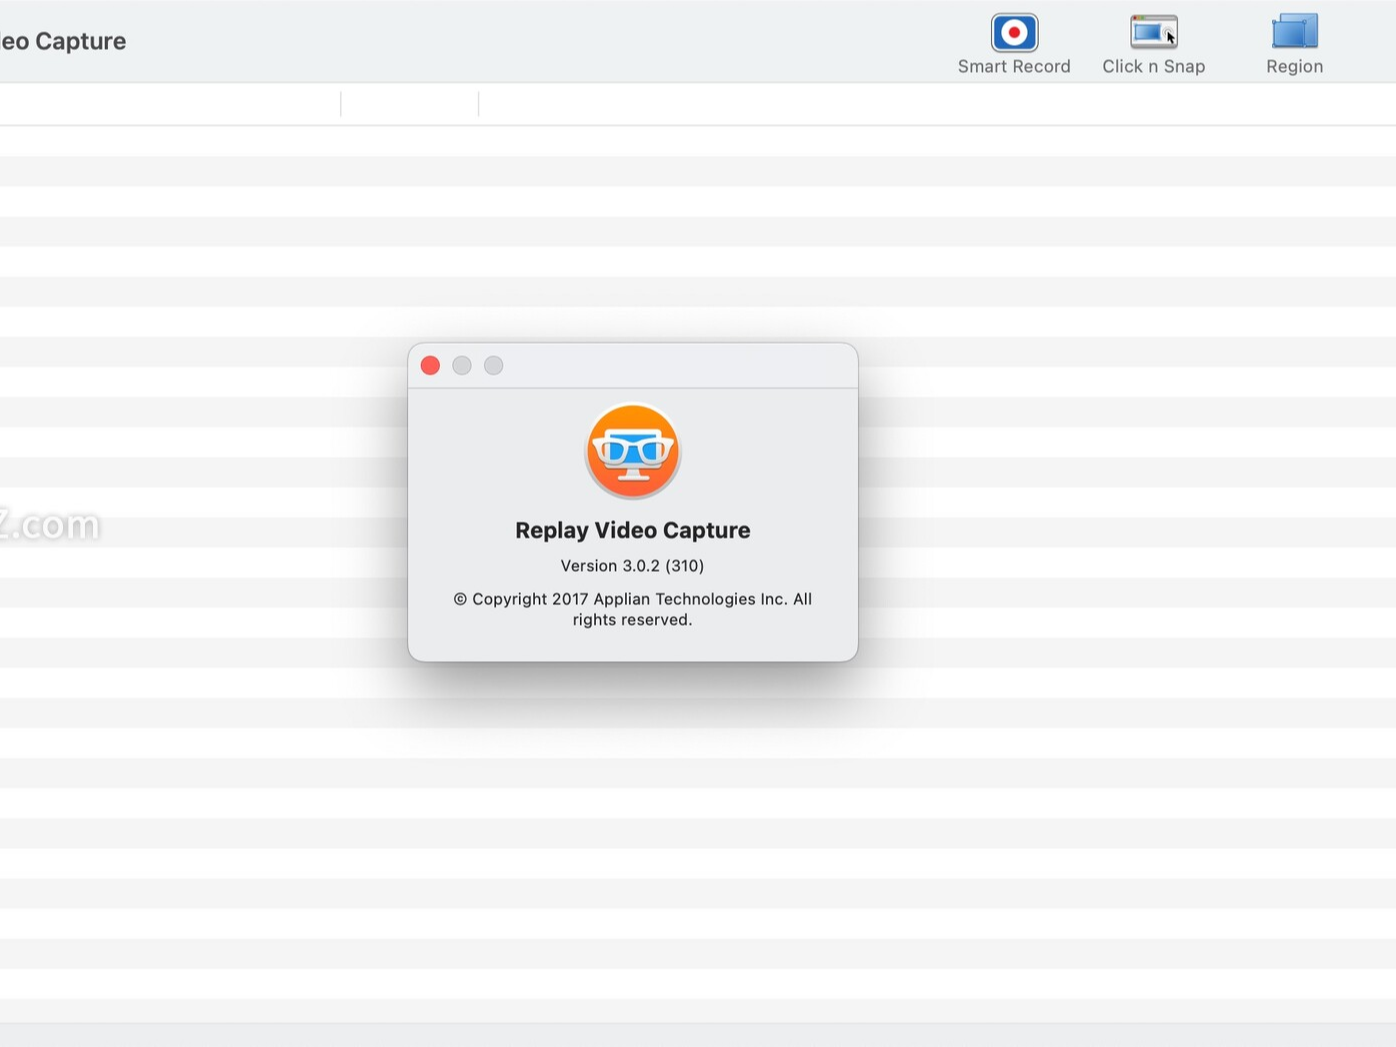Viewport: 1396px width, 1047px height.
Task: Click the Replay Video Capture dialog title text
Action: [x=632, y=530]
